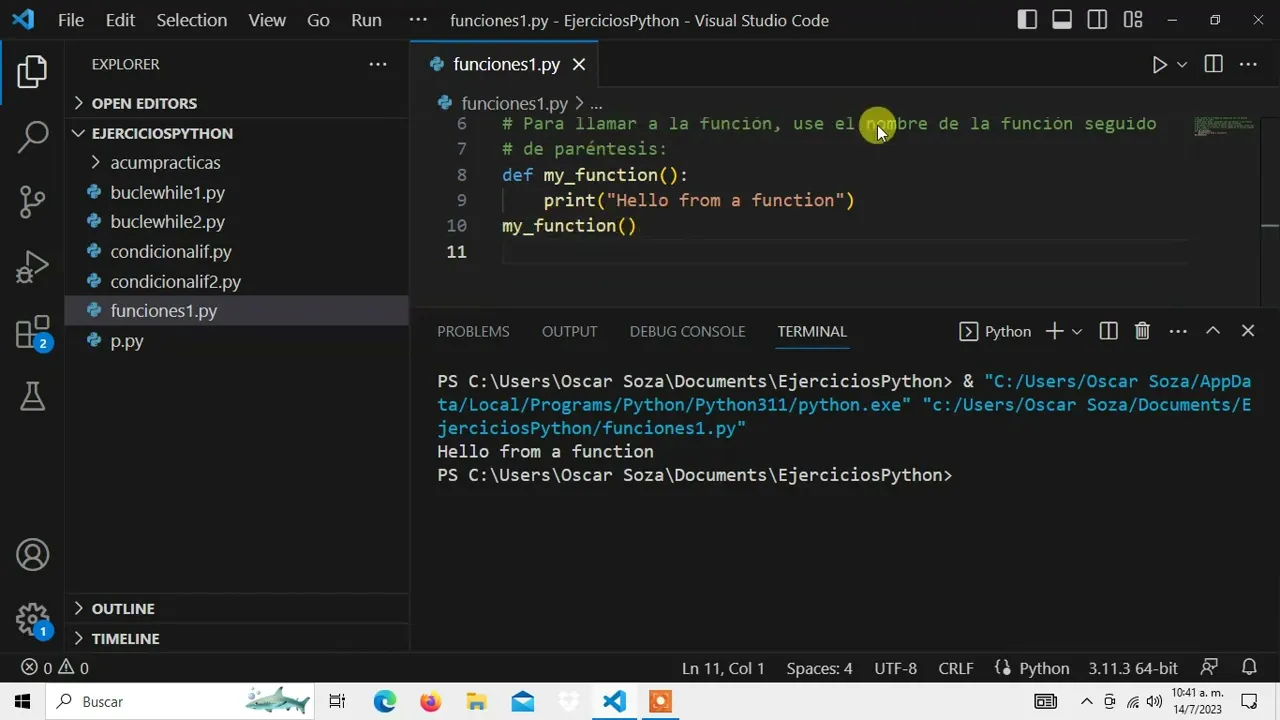Open the Go menu
This screenshot has width=1280, height=720.
pos(318,20)
